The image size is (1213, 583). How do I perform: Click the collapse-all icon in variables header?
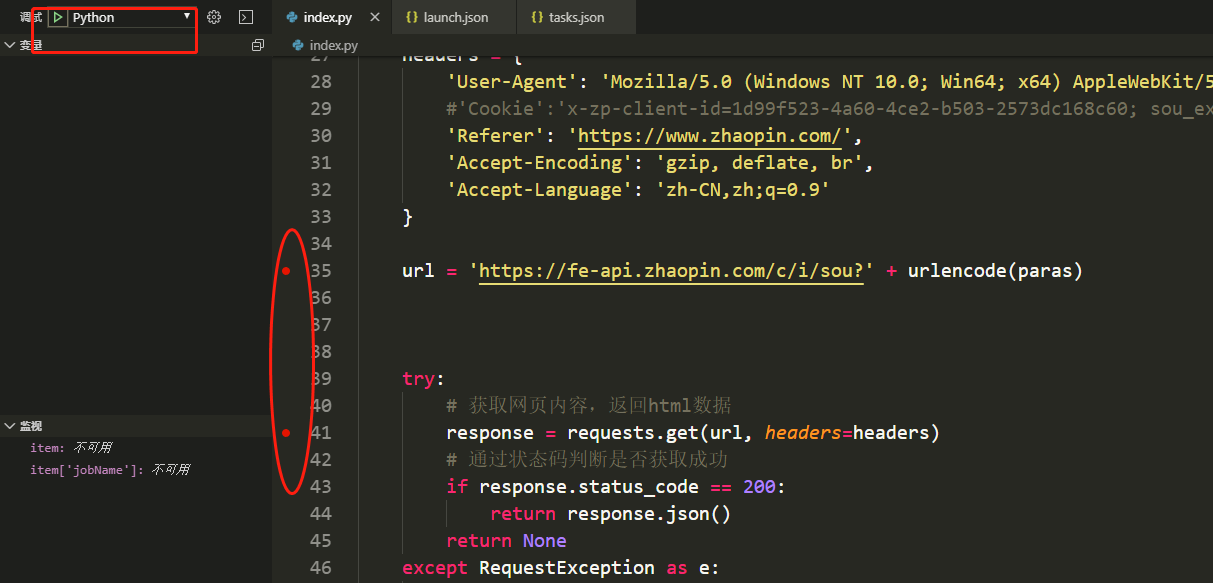(258, 45)
